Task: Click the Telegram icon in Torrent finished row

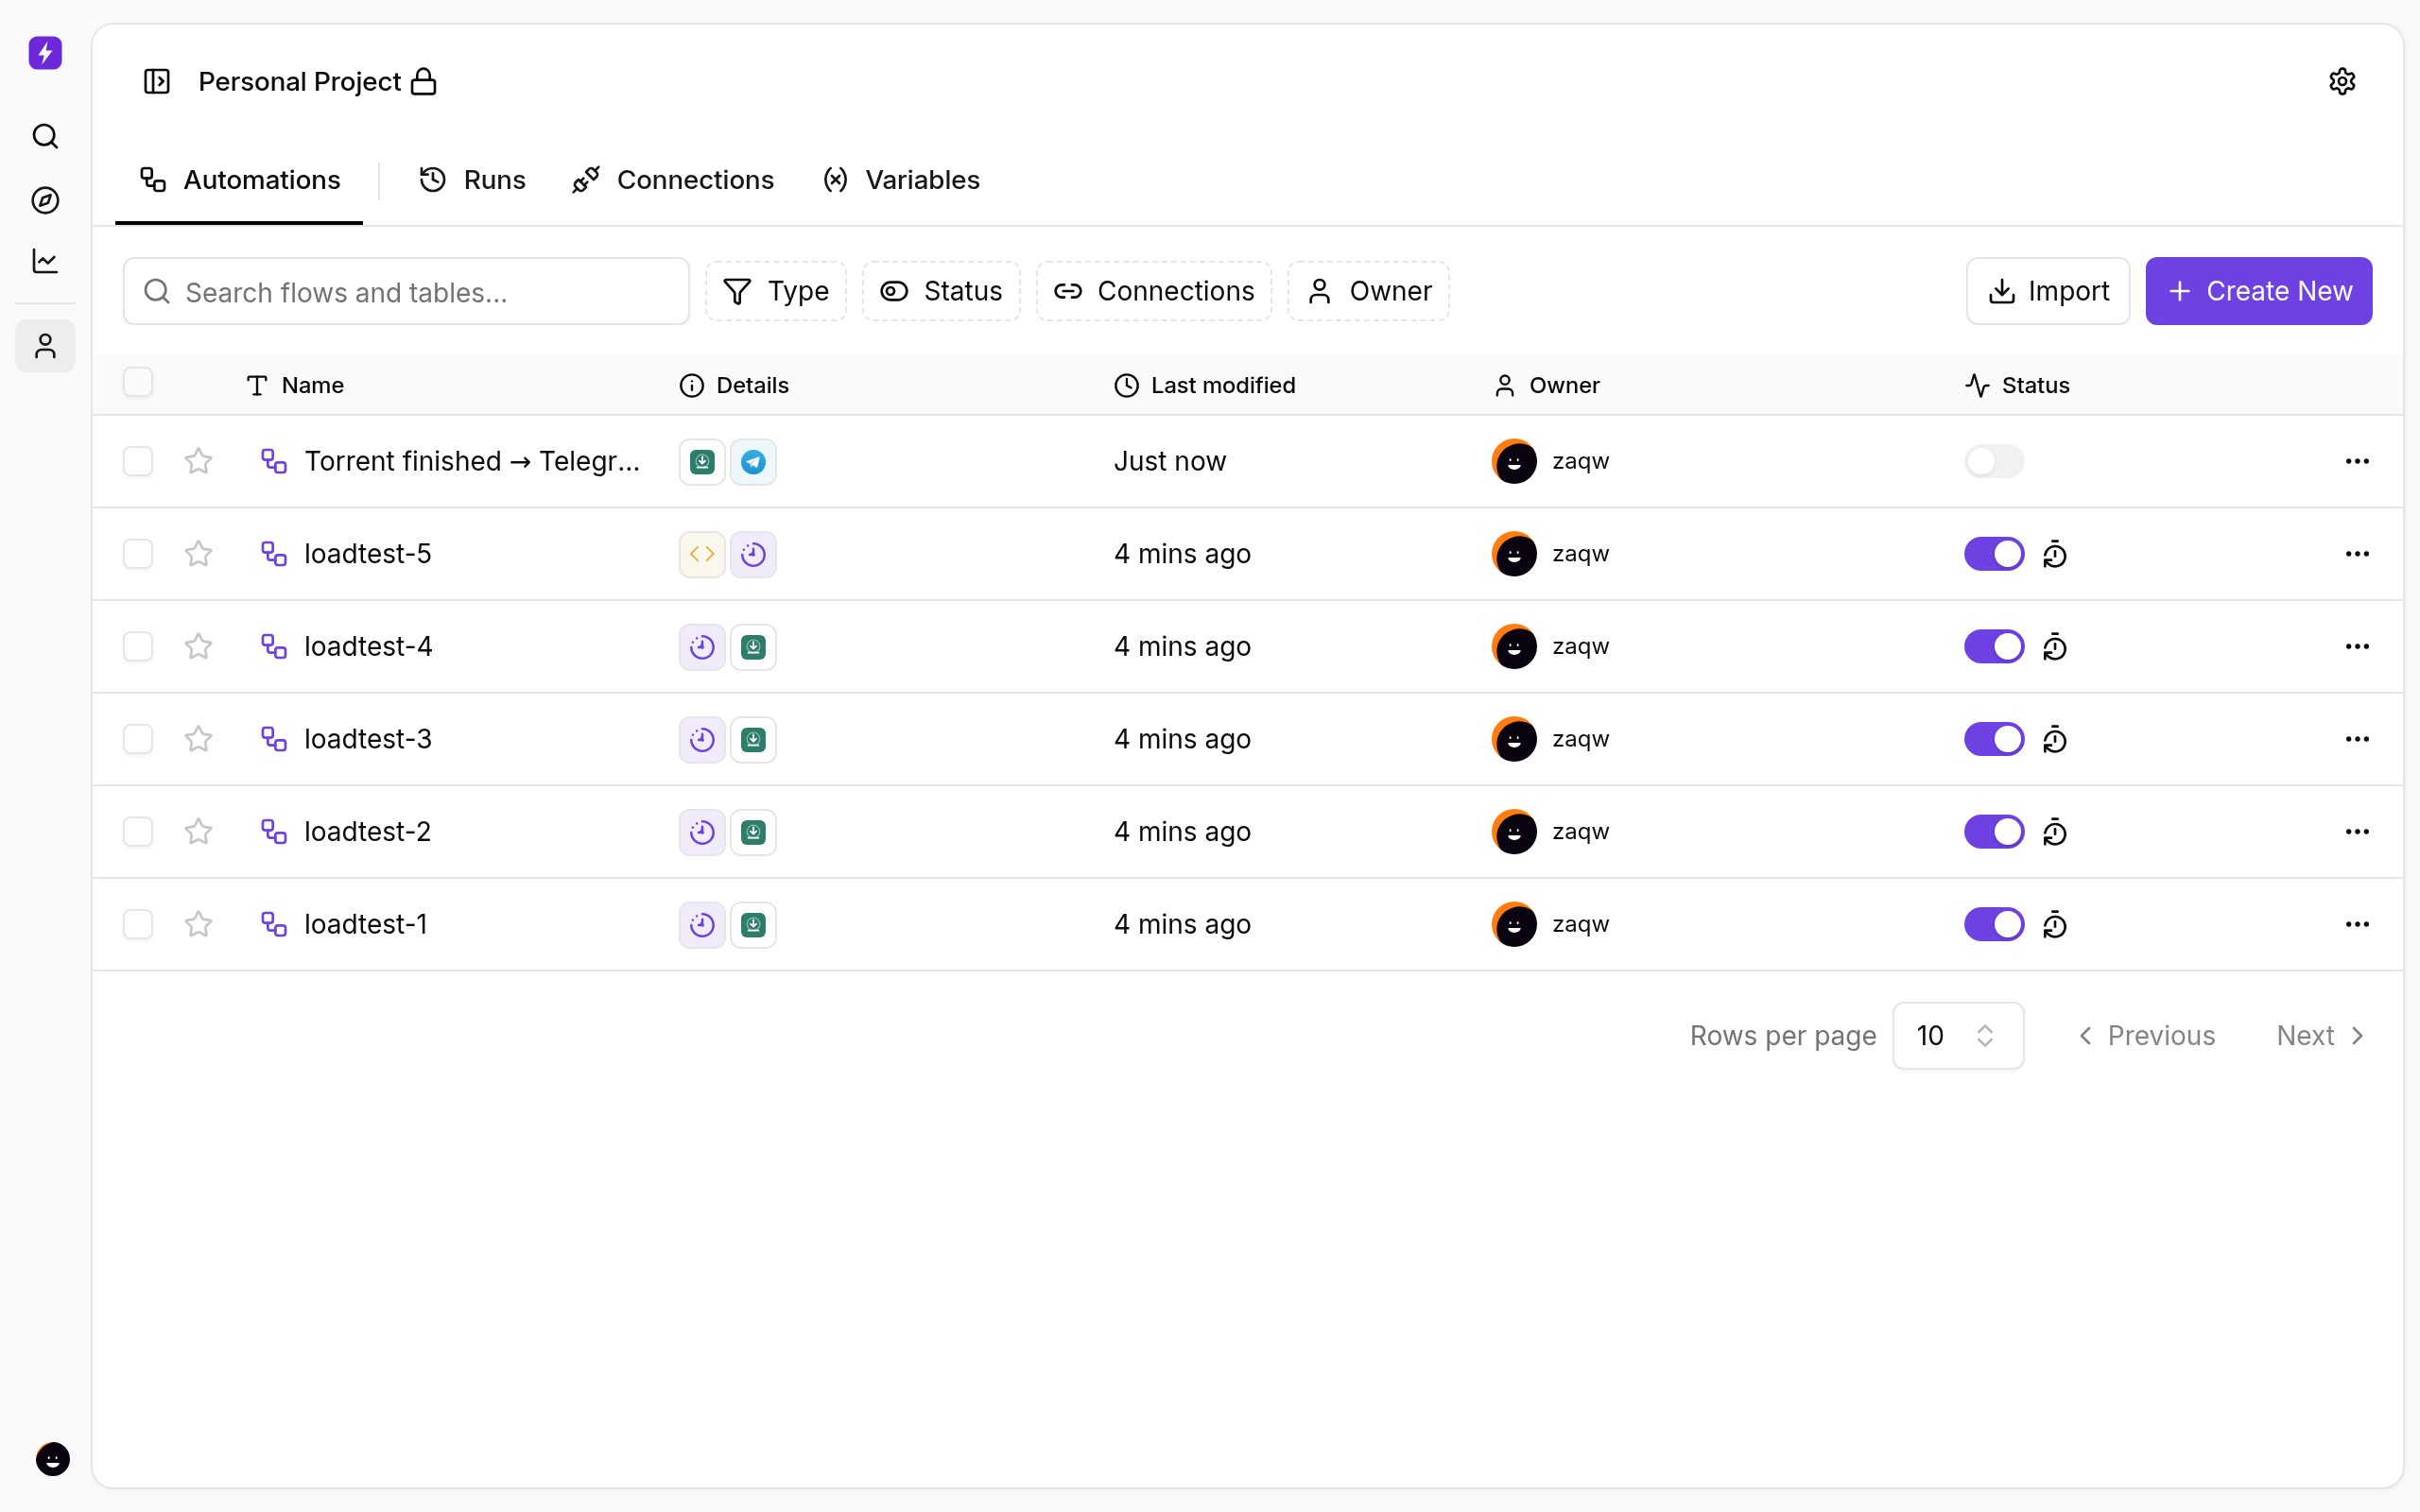Action: [753, 461]
